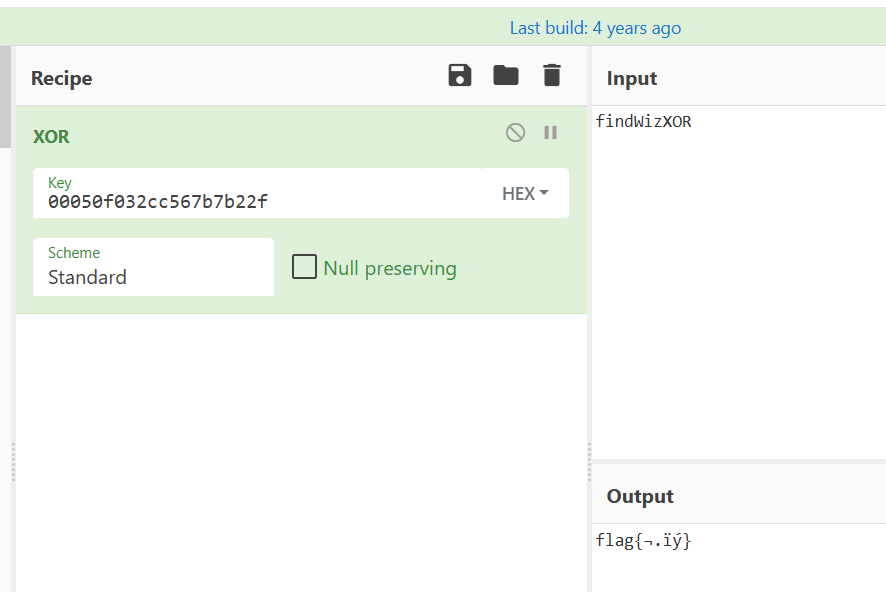The image size is (886, 592).
Task: Click into the Key input field
Action: tap(250, 201)
